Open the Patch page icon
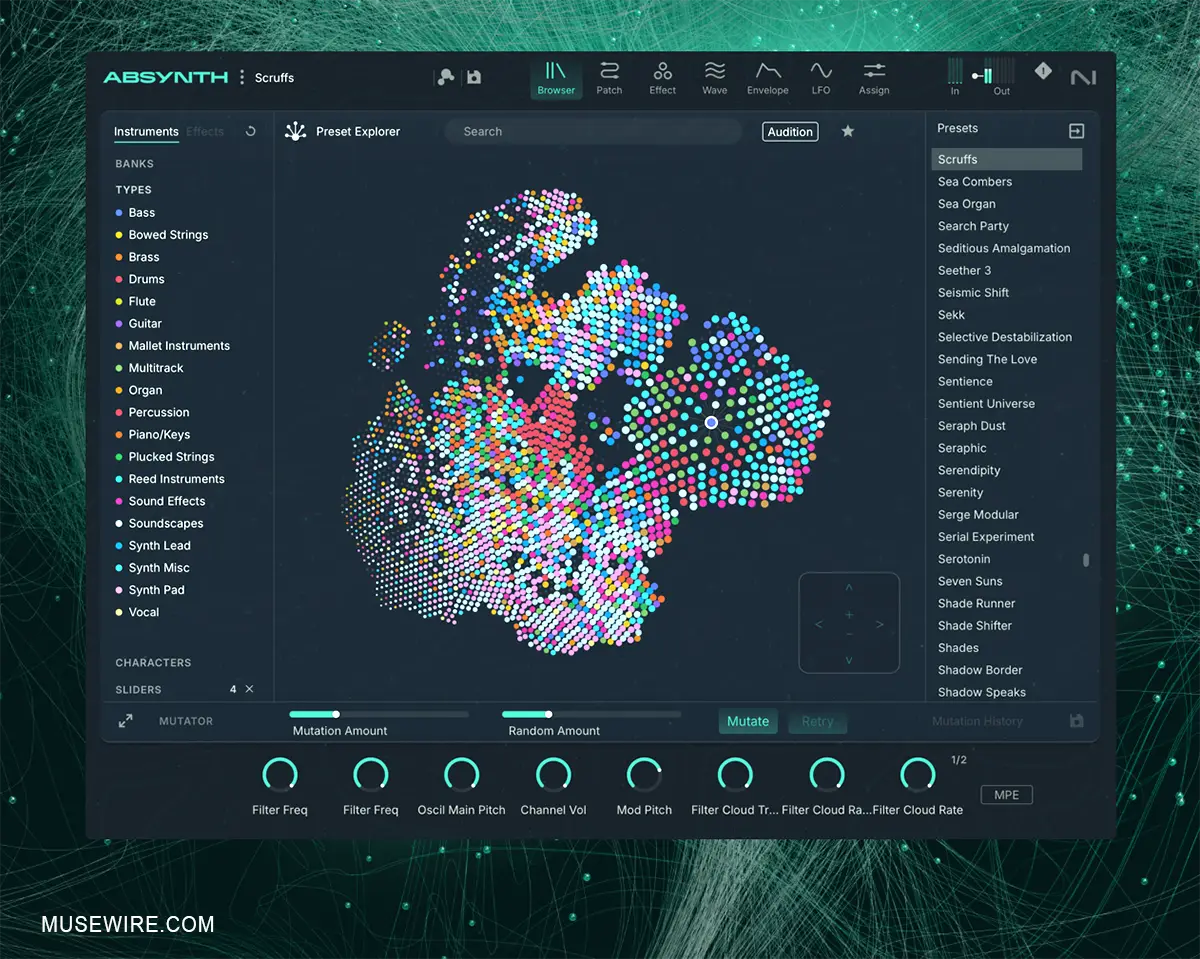1200x959 pixels. point(609,71)
